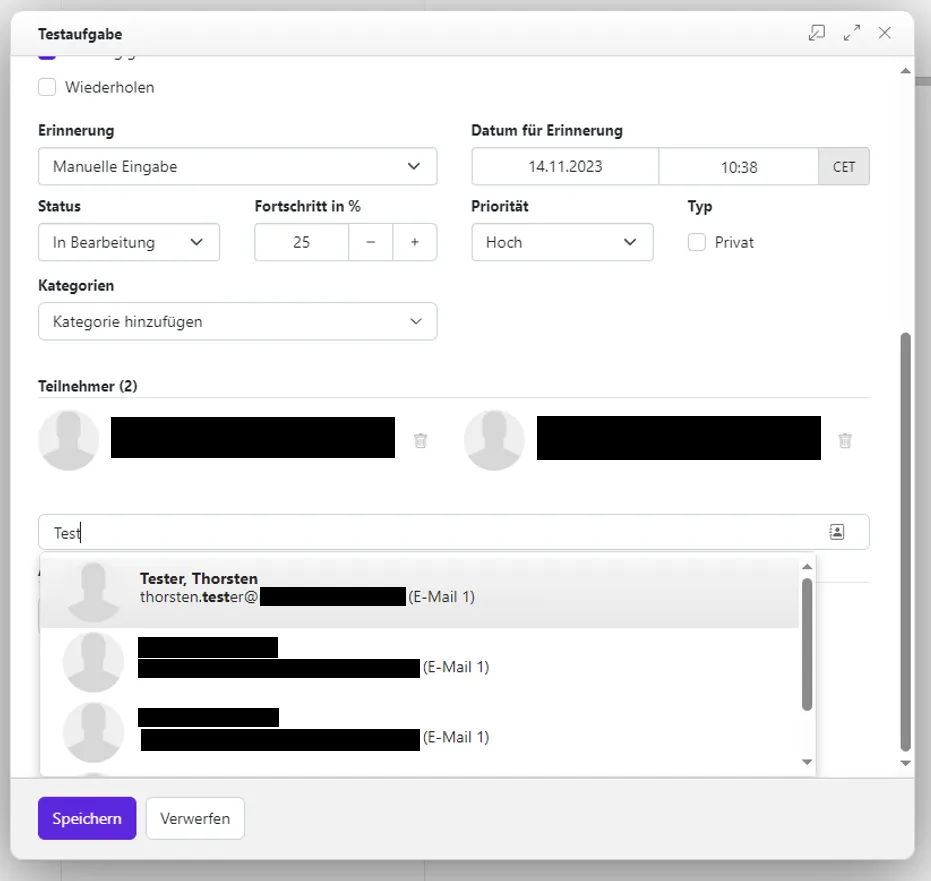Open the Erinnerung dropdown
The image size is (931, 881).
[237, 167]
